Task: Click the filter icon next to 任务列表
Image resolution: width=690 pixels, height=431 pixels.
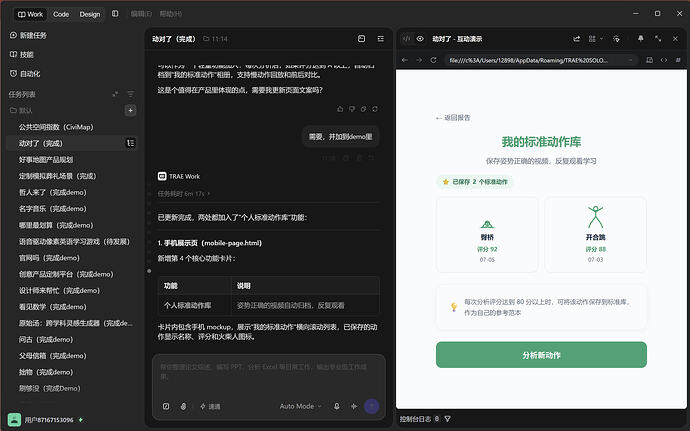Action: (x=131, y=94)
